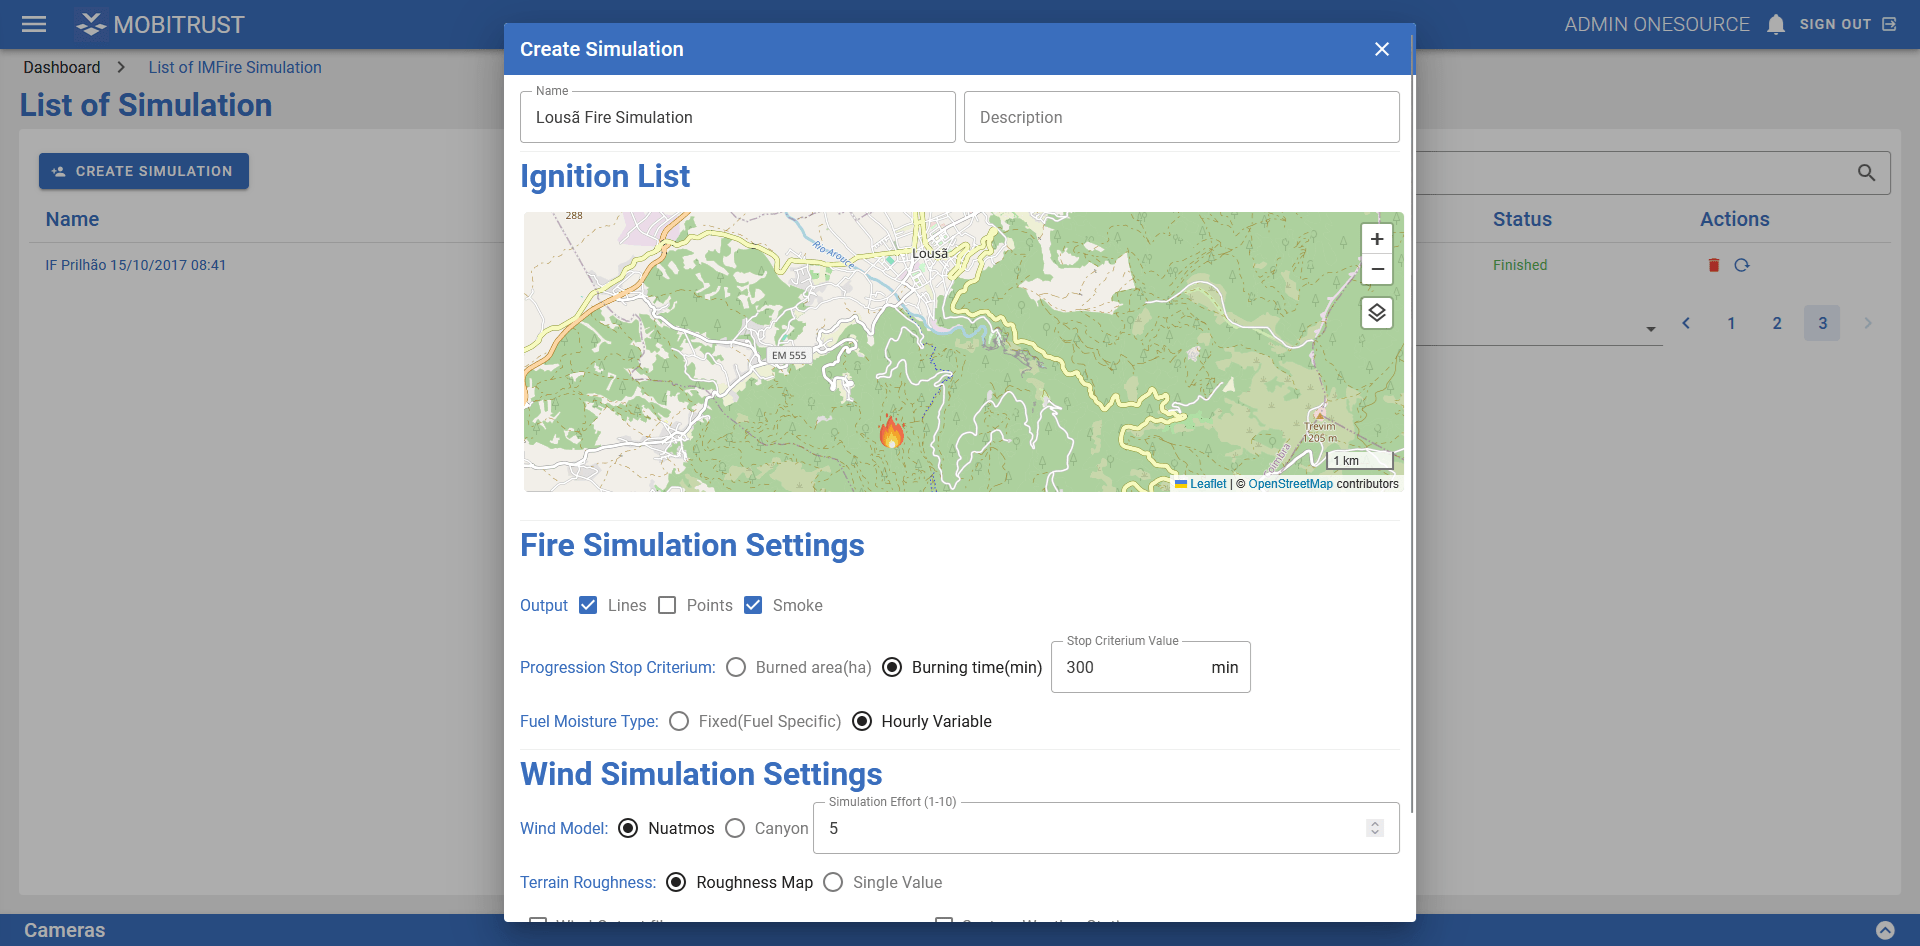The width and height of the screenshot is (1920, 946).
Task: Zoom out on the ignition map
Action: (1377, 269)
